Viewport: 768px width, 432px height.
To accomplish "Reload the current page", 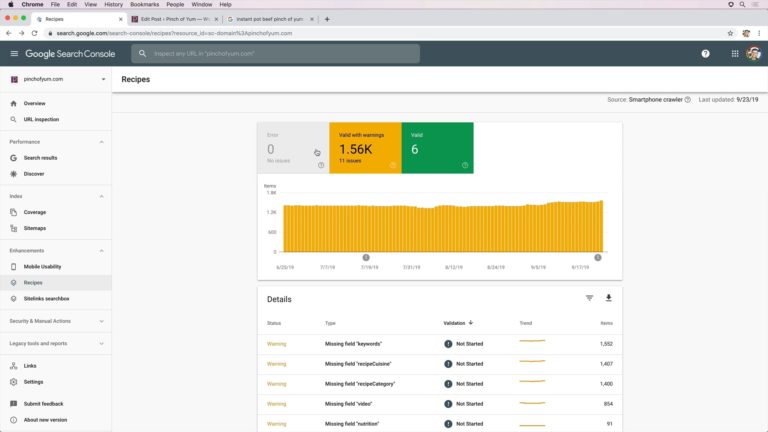I will click(34, 33).
